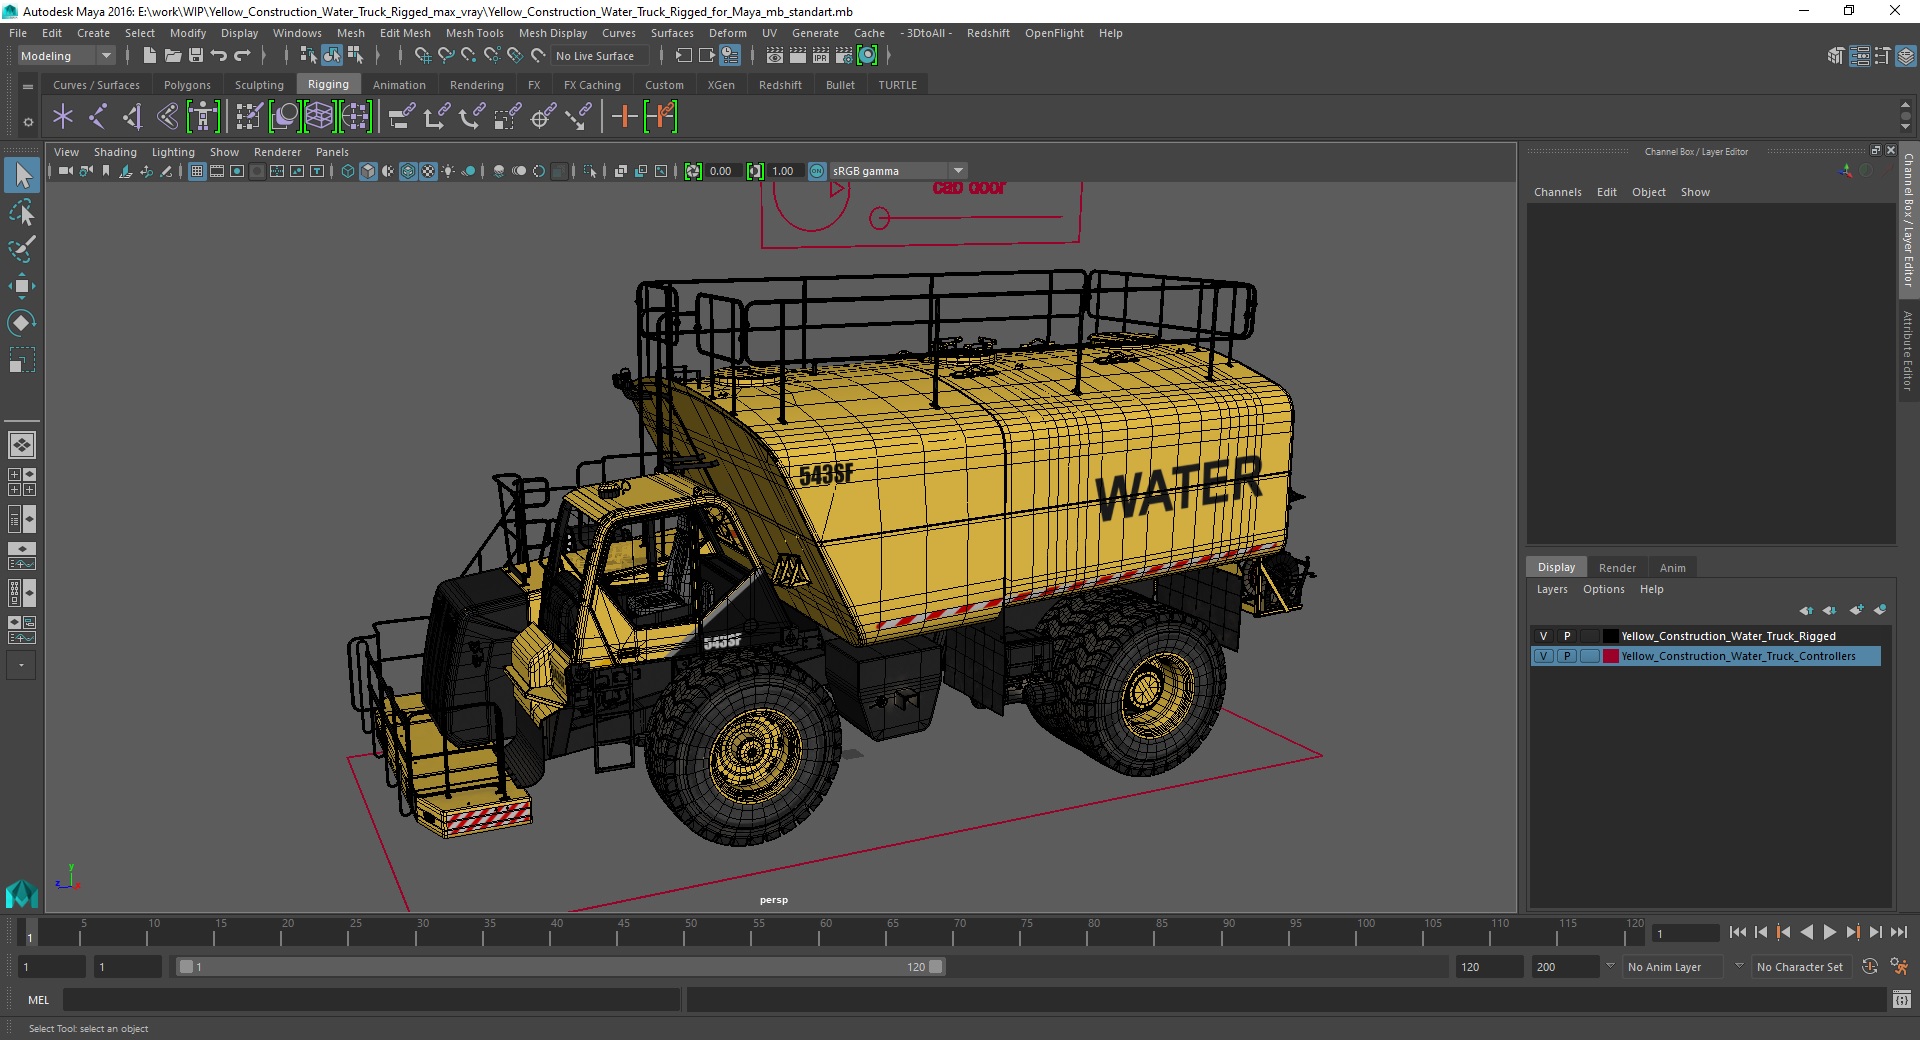Switch to the Animation shelf tab

pos(399,85)
